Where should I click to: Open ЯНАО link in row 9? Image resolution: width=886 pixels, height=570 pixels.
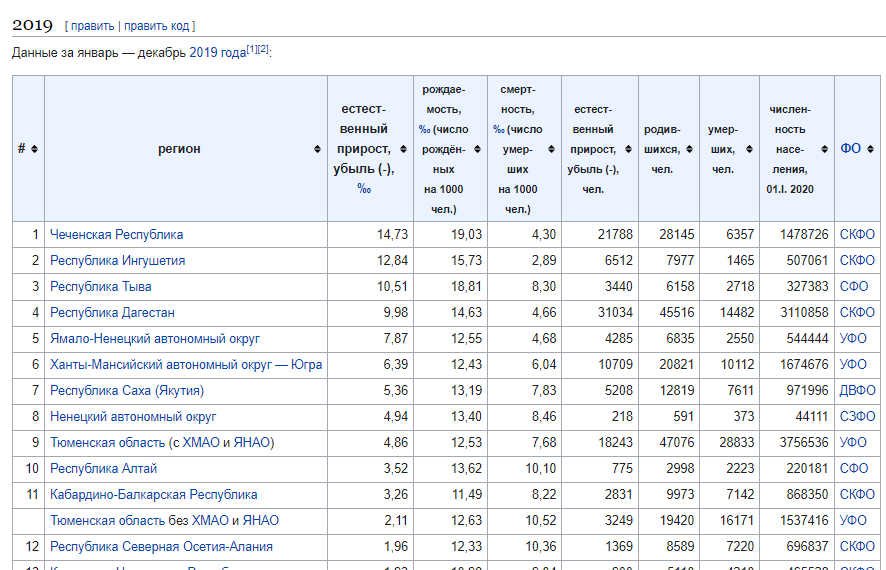point(252,442)
